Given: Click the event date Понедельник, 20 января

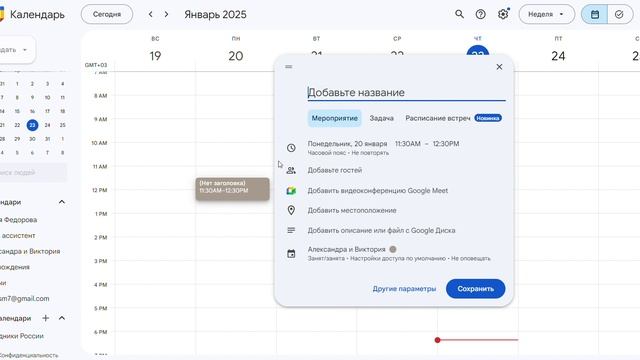Looking at the screenshot, I should (347, 144).
